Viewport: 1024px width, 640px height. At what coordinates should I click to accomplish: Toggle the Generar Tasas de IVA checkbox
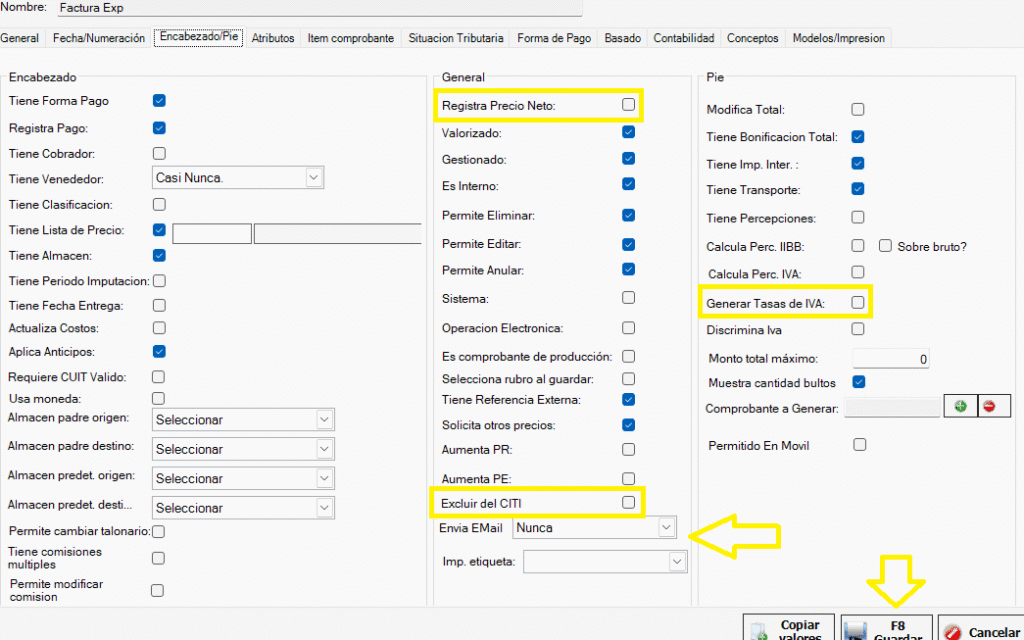click(858, 301)
